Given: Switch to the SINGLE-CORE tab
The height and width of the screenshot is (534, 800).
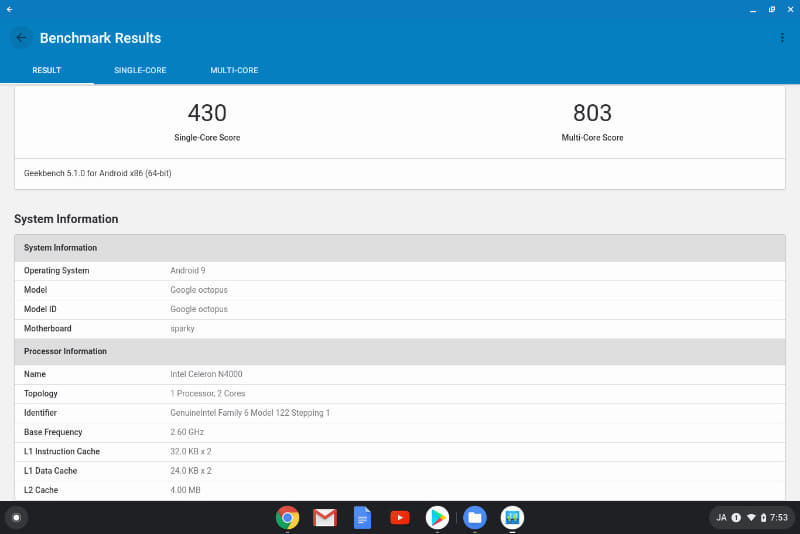Looking at the screenshot, I should tap(140, 70).
